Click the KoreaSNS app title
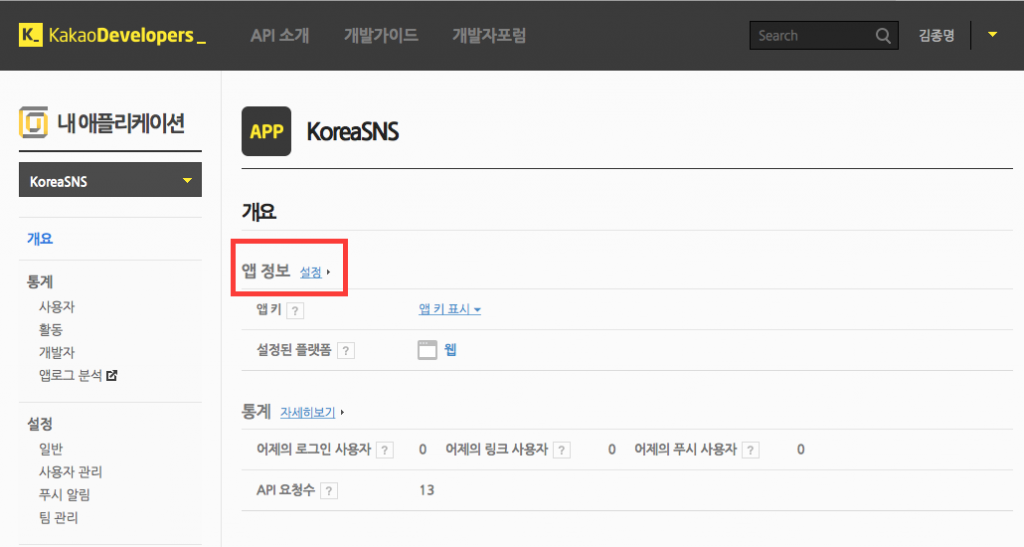 [x=353, y=132]
